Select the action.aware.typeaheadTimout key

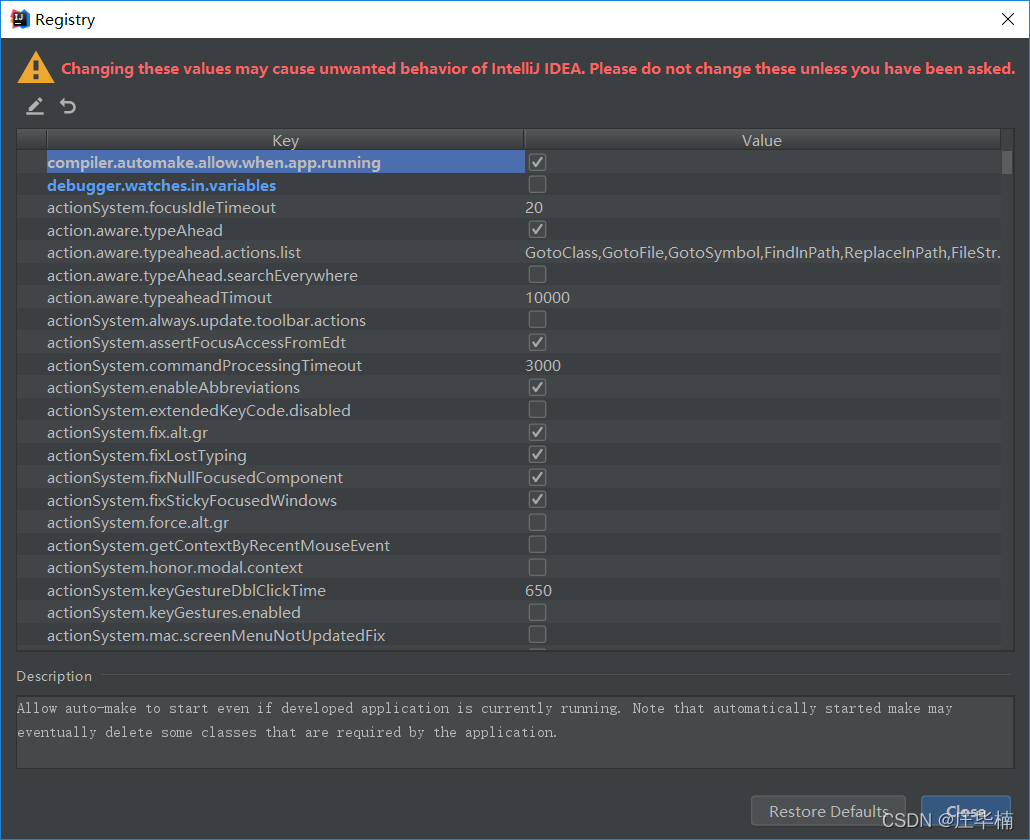(160, 298)
